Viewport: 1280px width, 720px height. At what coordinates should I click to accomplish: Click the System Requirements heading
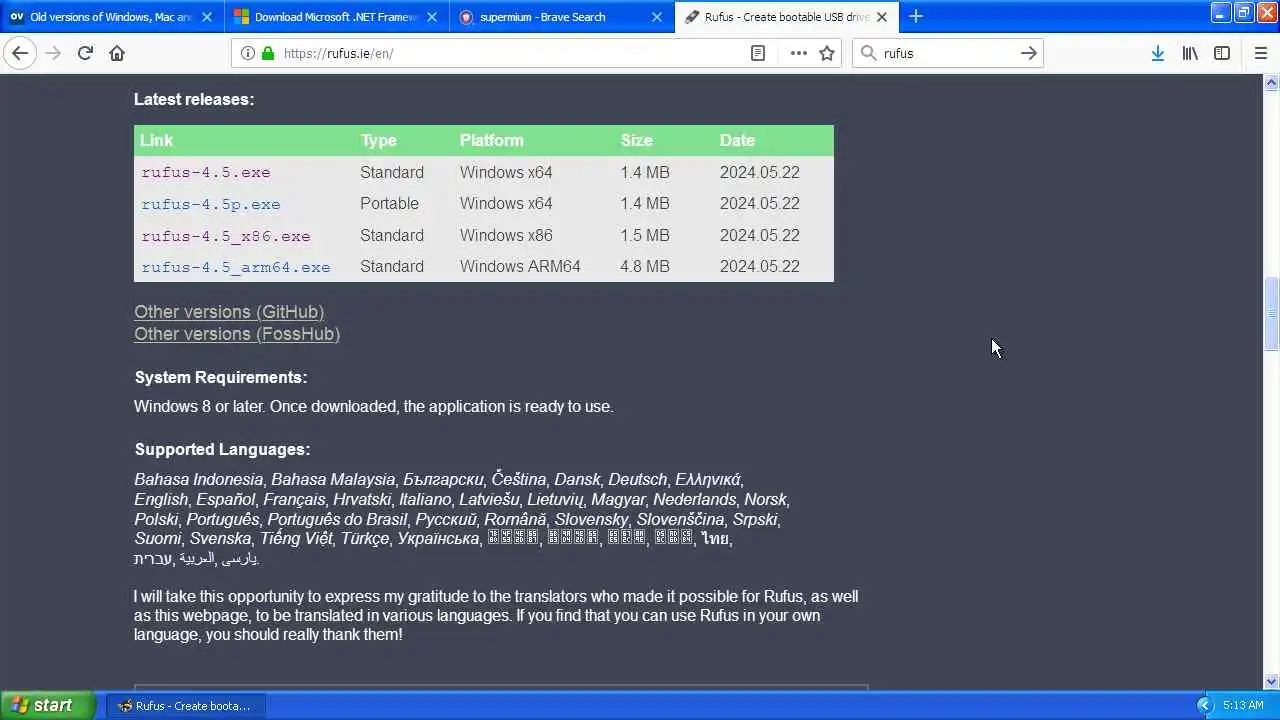tap(221, 377)
